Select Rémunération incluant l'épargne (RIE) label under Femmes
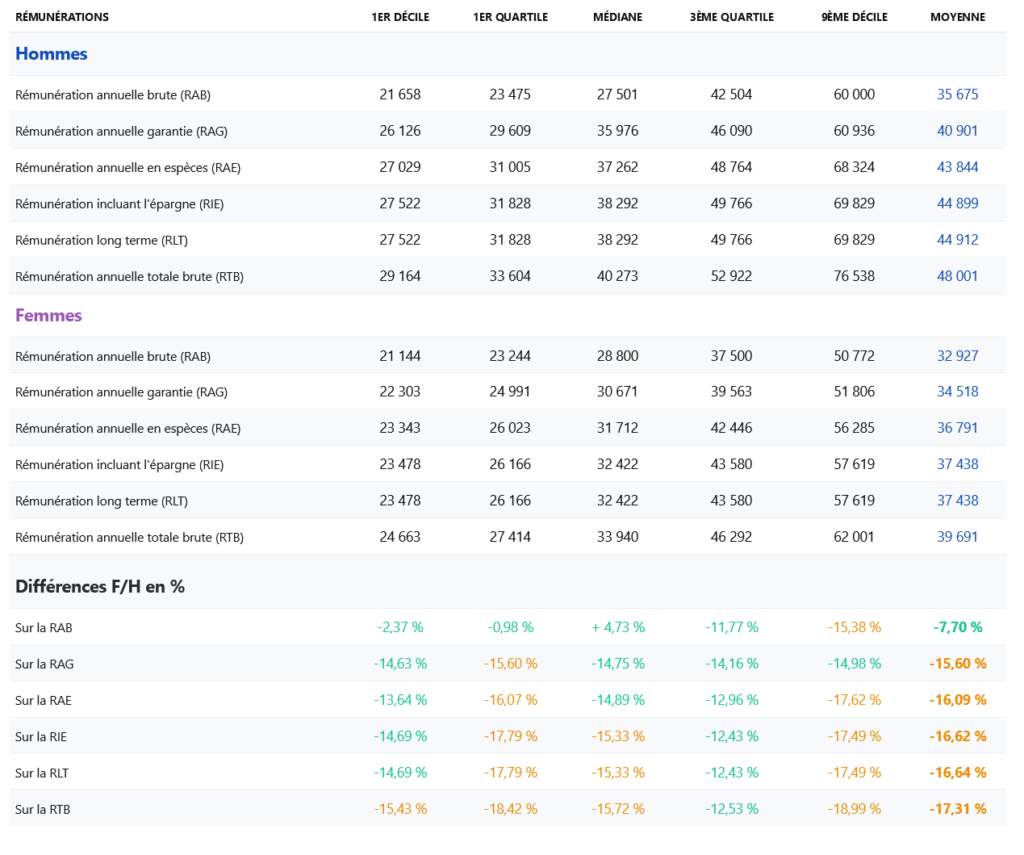The height and width of the screenshot is (855, 1024). tap(120, 464)
